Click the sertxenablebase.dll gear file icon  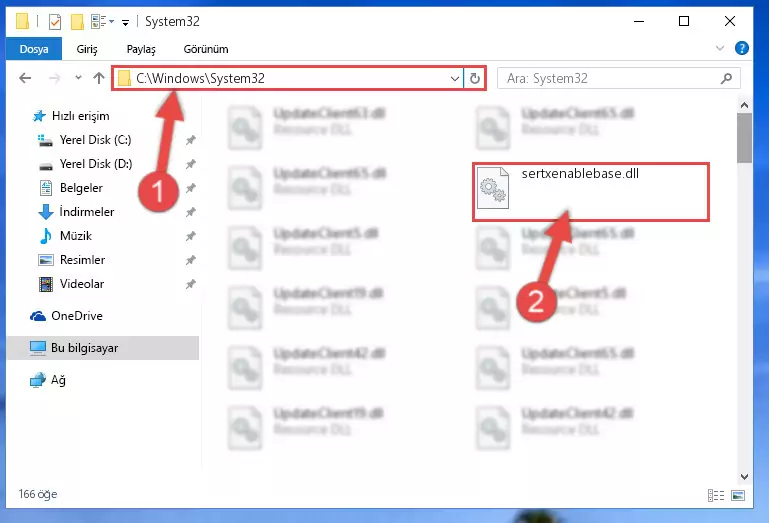[x=493, y=188]
